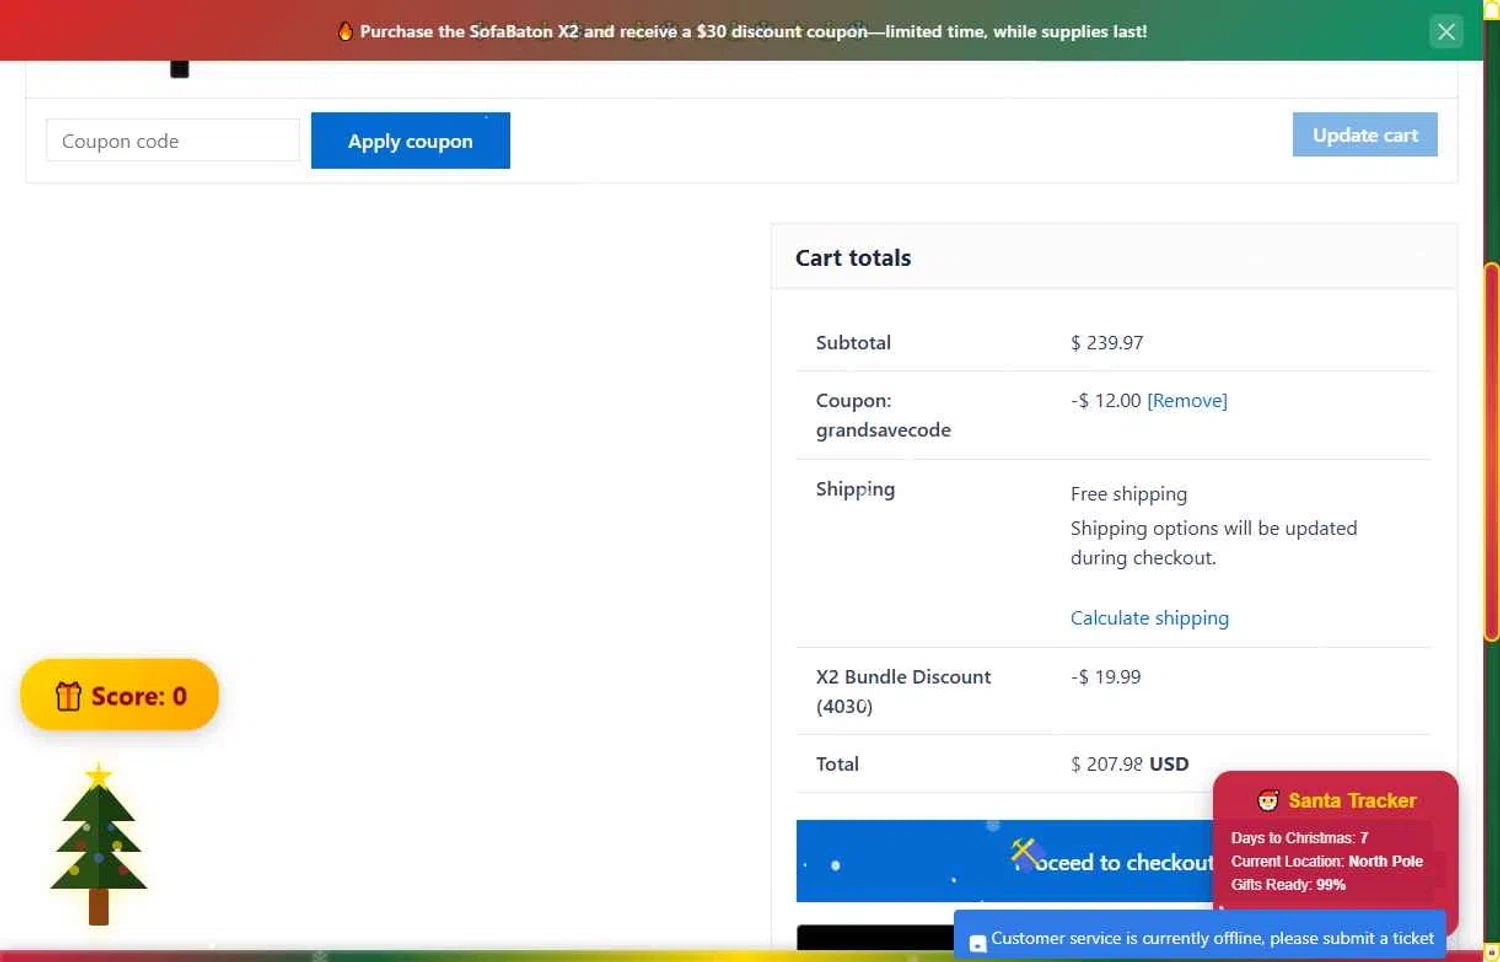The image size is (1500, 962).
Task: Click the fire icon in promo banner
Action: pos(345,31)
